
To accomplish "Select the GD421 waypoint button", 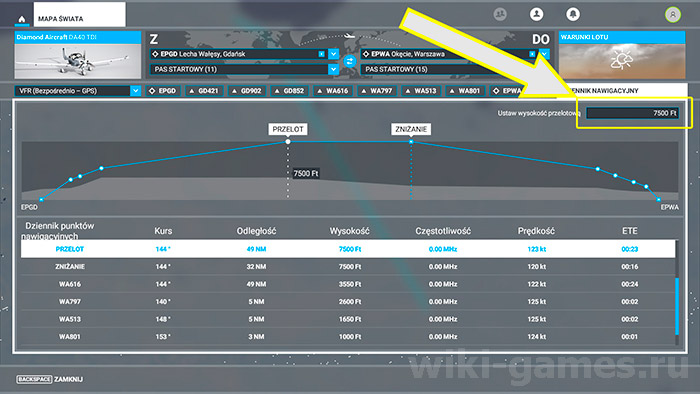I will (x=204, y=91).
